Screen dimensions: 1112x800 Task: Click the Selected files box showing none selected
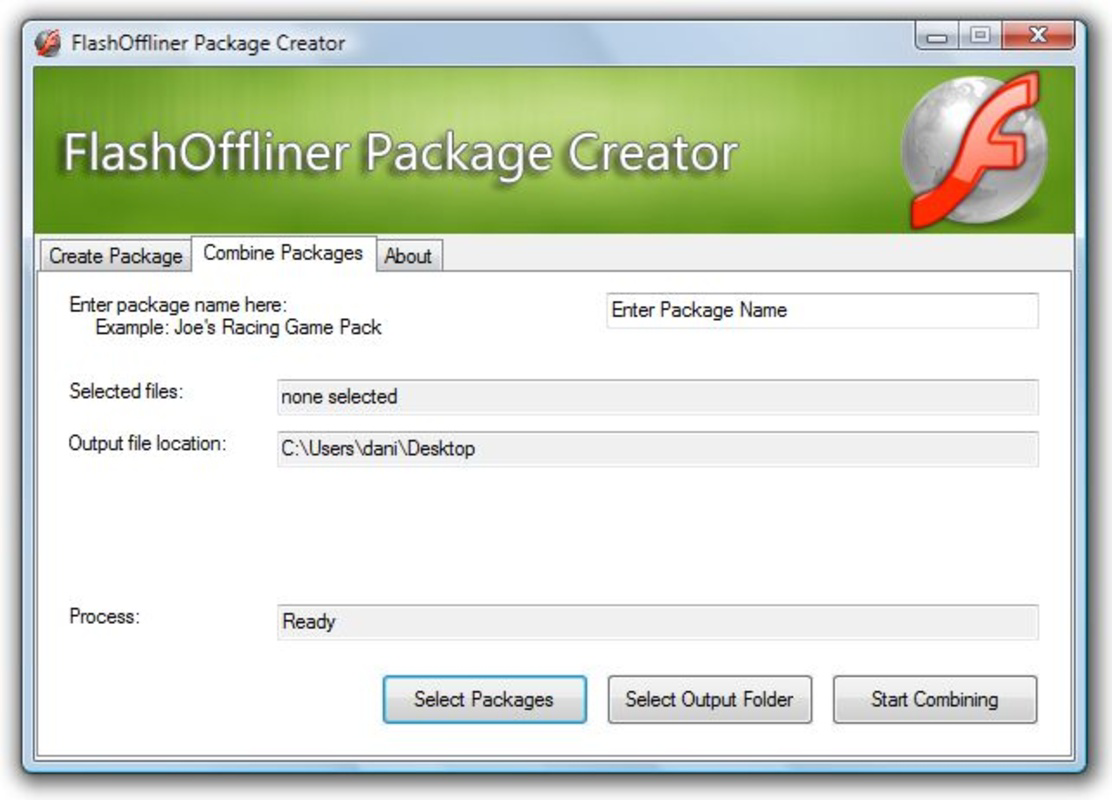tap(657, 396)
